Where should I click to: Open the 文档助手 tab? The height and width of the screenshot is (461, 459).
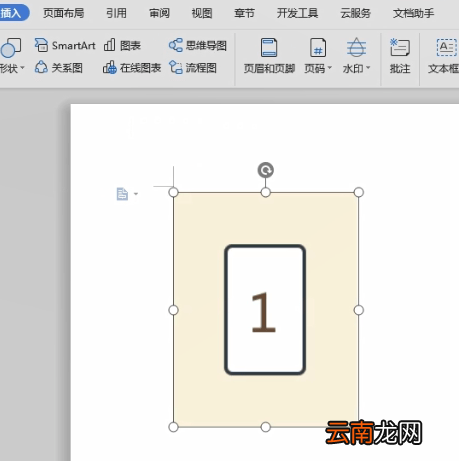tap(413, 13)
